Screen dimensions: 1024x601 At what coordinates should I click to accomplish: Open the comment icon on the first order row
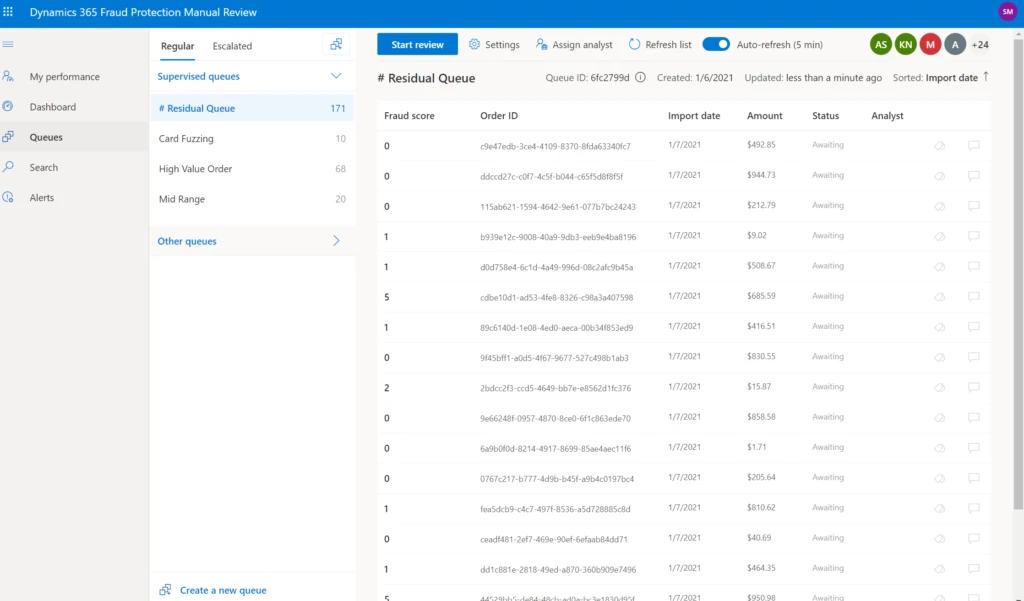point(973,146)
